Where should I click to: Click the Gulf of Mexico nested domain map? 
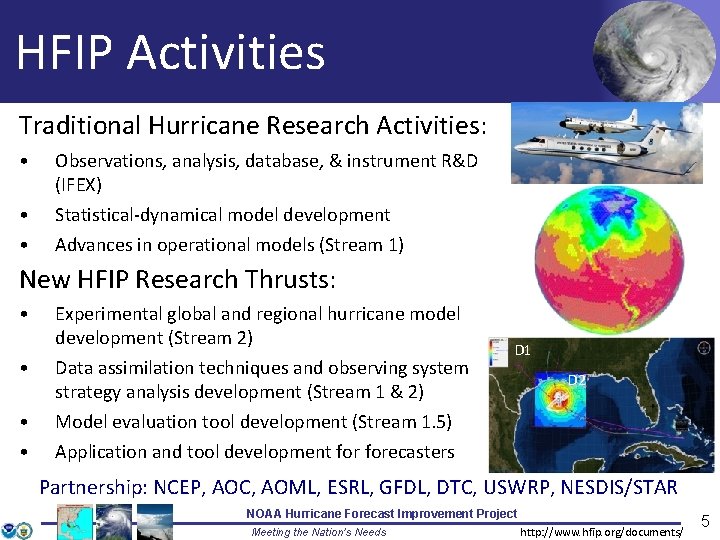pyautogui.click(x=602, y=405)
